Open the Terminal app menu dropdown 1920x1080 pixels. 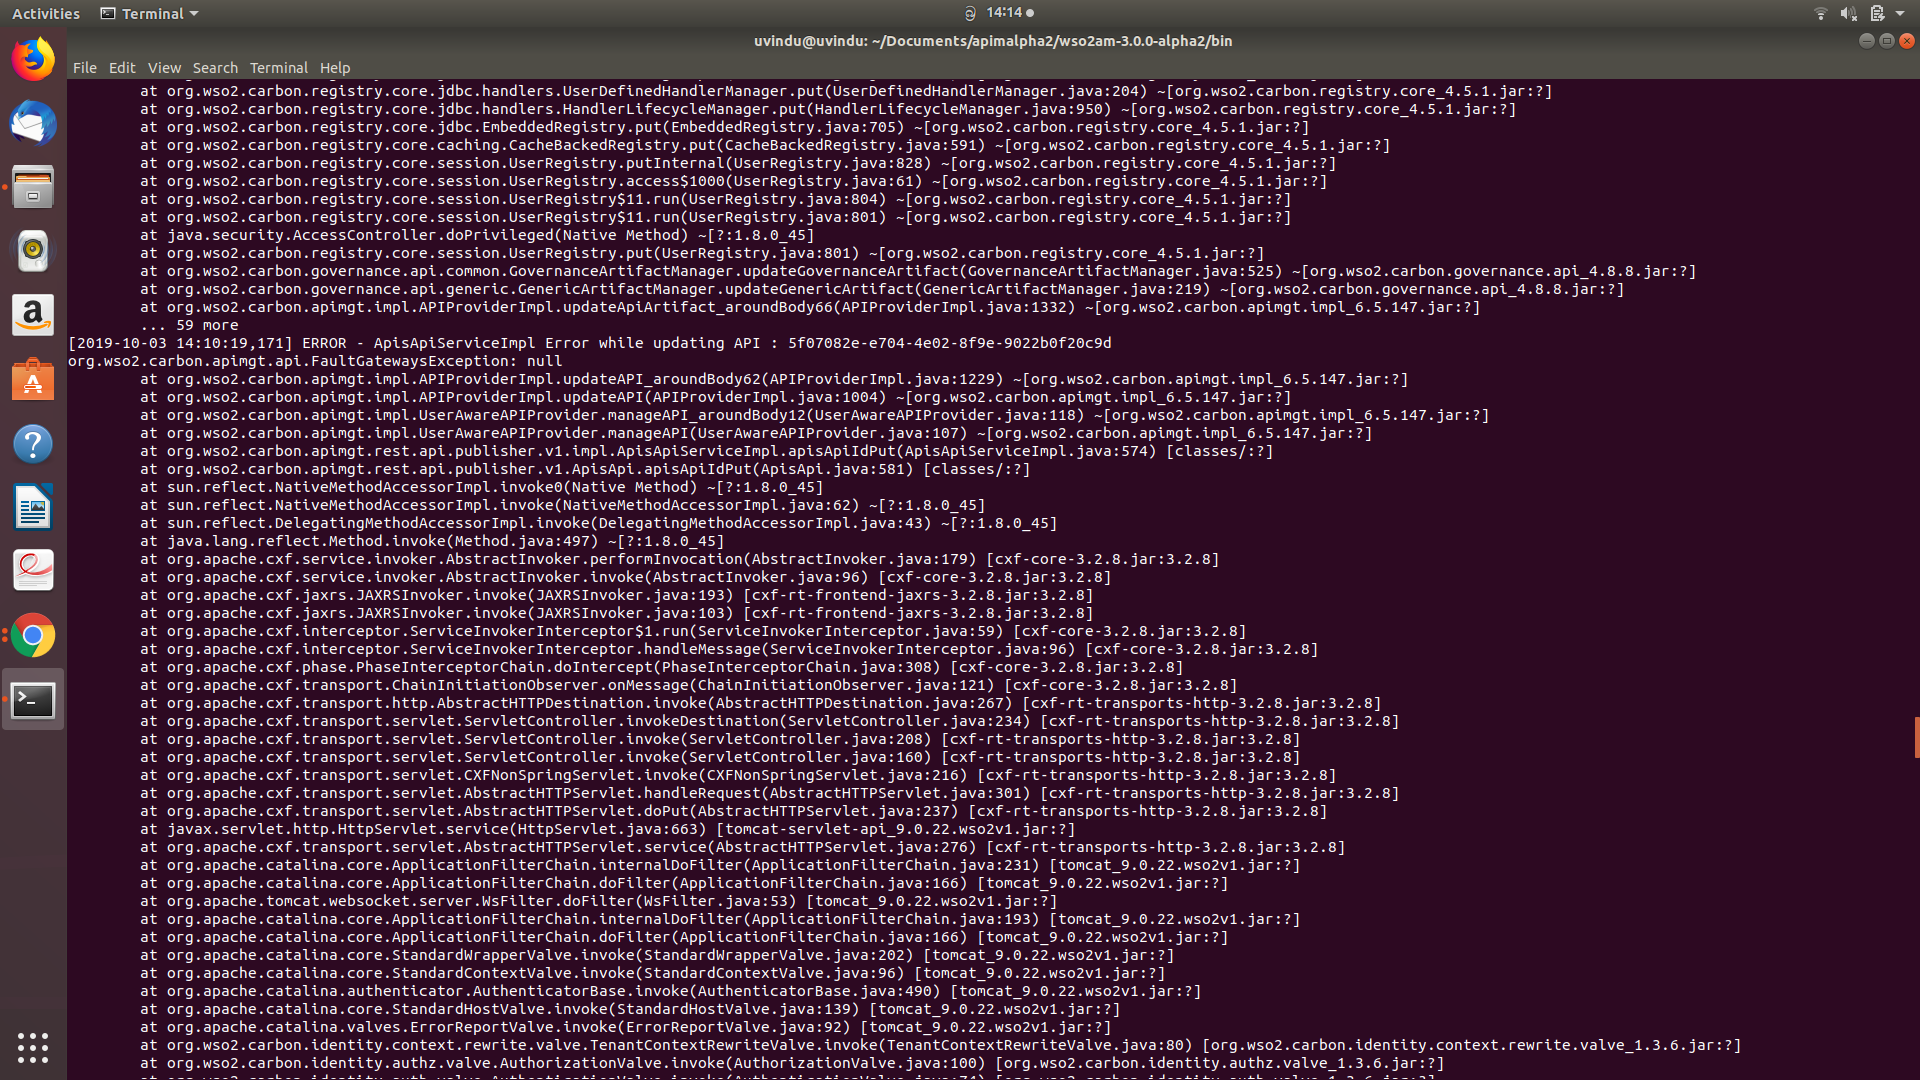coord(150,13)
